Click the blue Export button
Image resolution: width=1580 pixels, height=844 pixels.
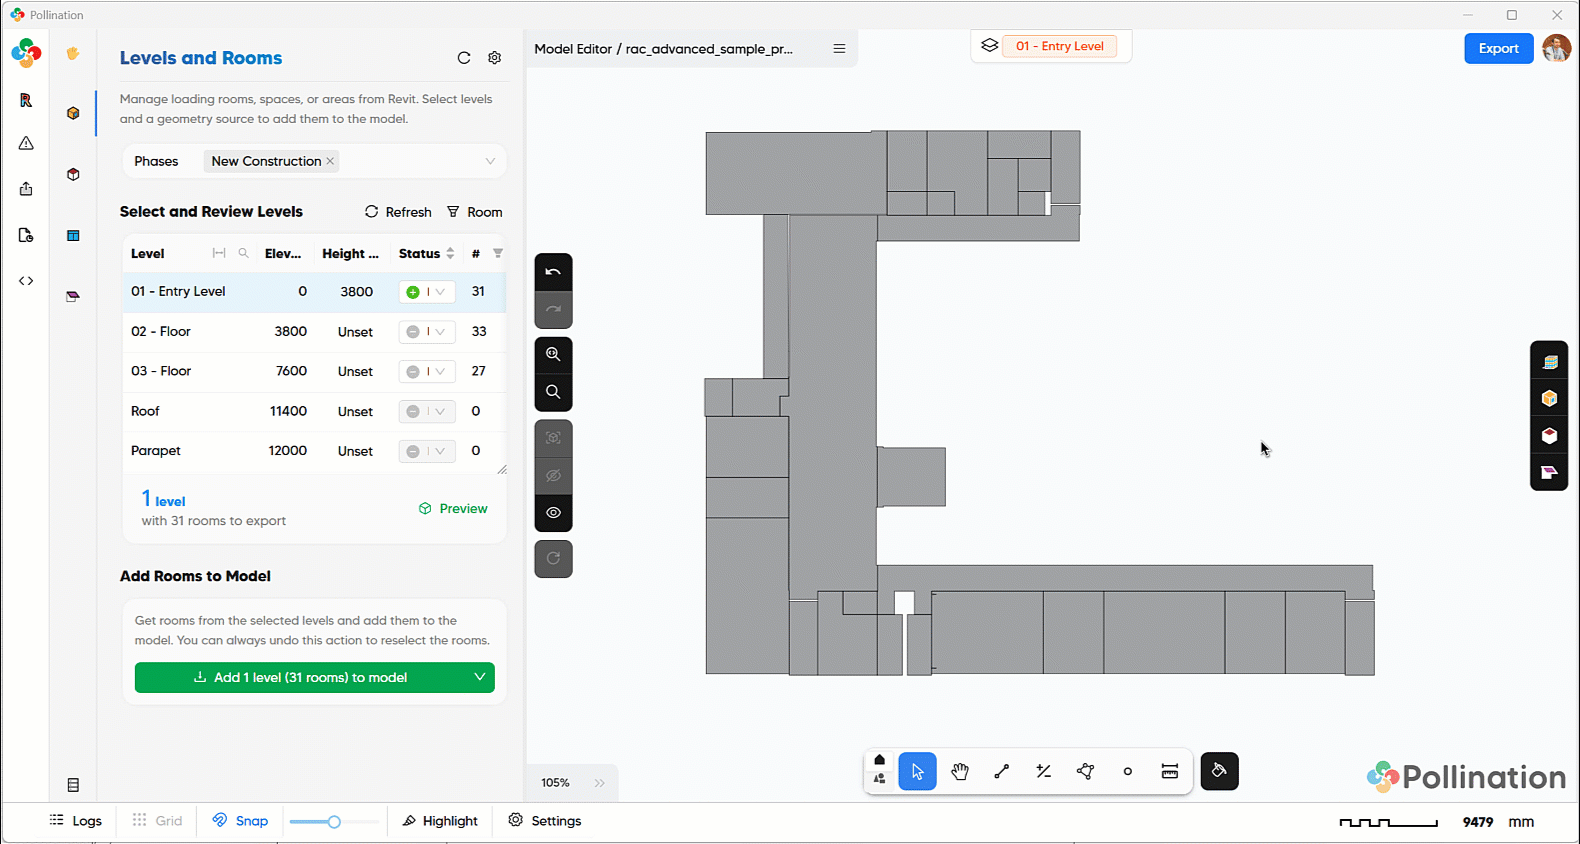(x=1498, y=48)
